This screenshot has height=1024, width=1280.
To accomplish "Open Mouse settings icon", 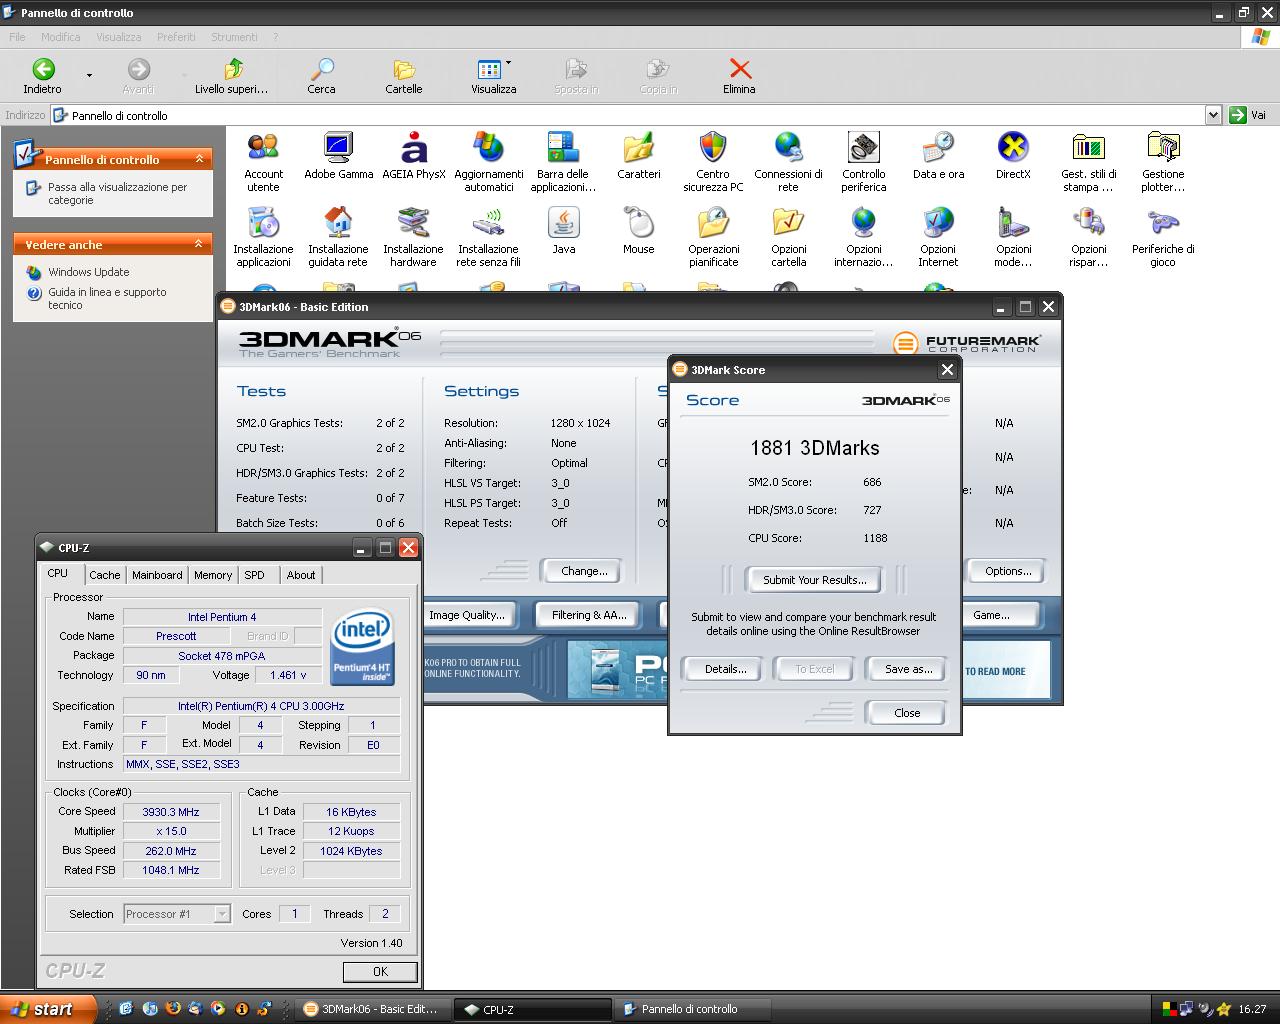I will tap(638, 230).
